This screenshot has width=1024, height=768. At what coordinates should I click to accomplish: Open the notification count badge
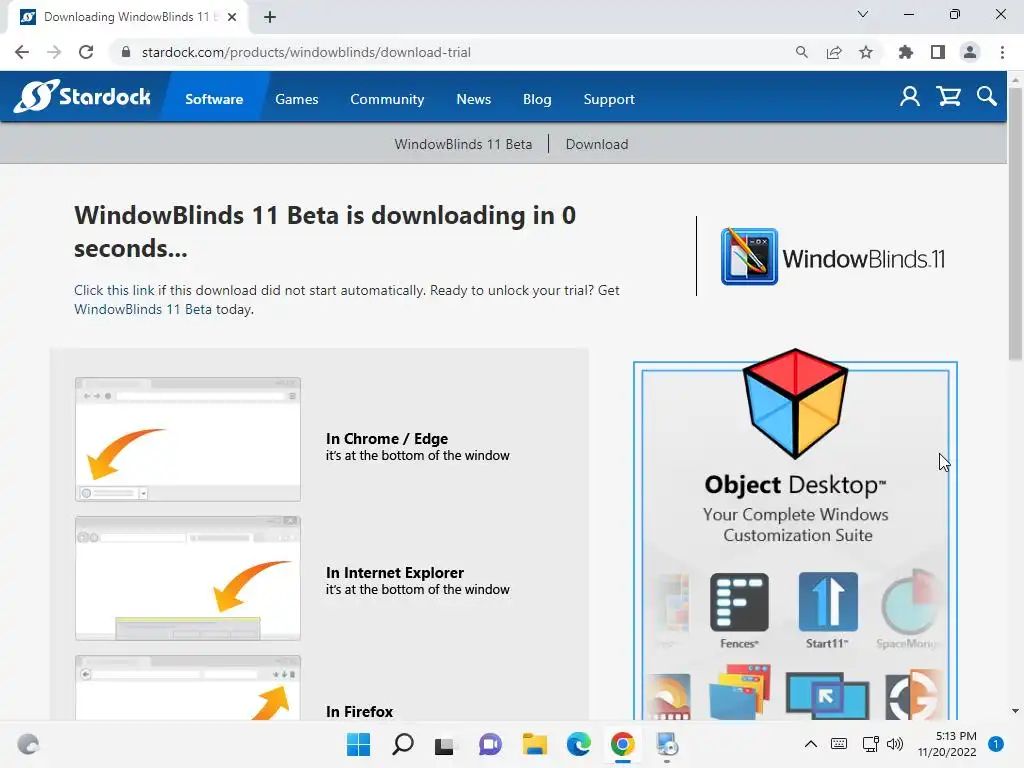click(996, 744)
